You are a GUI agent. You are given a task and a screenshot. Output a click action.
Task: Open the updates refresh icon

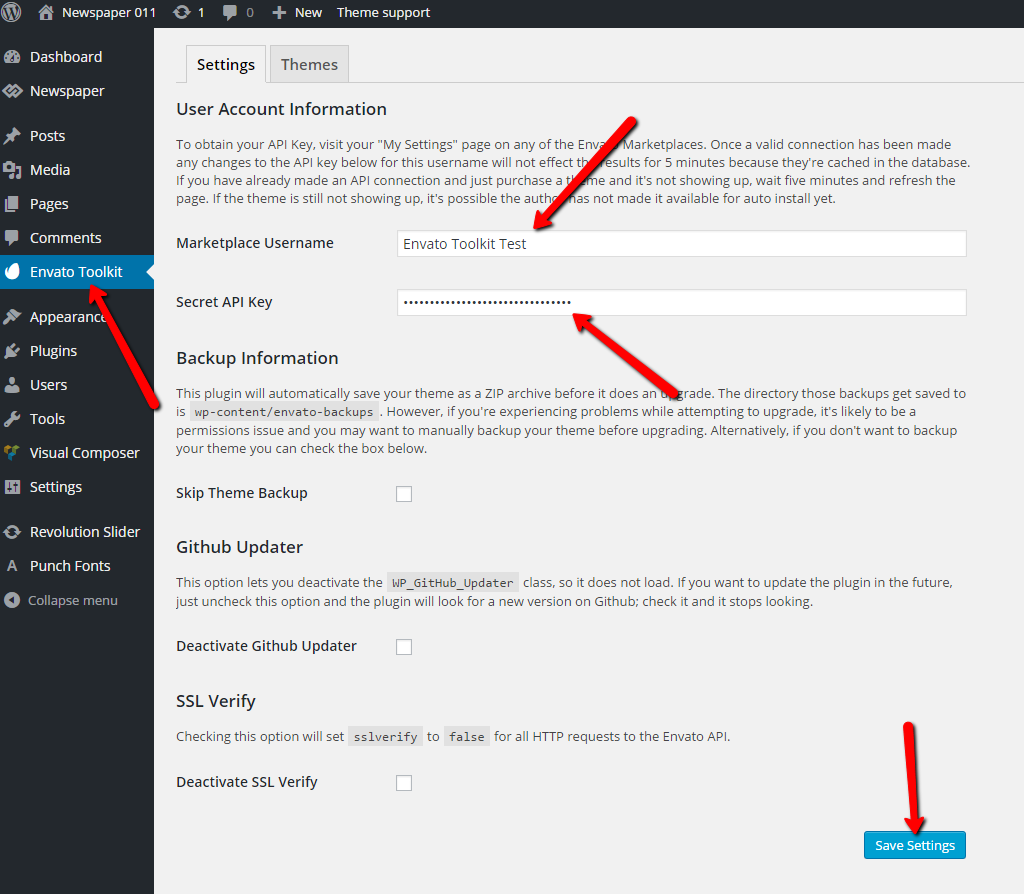(x=182, y=12)
